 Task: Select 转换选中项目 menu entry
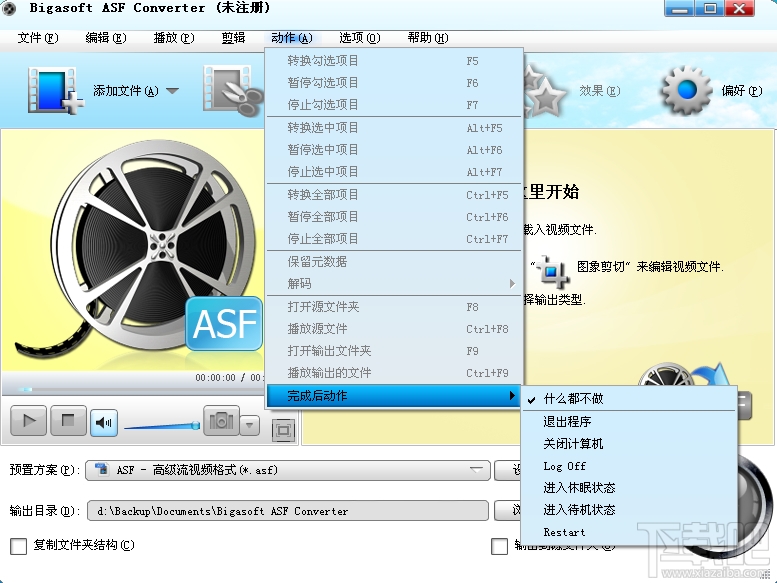(x=394, y=128)
